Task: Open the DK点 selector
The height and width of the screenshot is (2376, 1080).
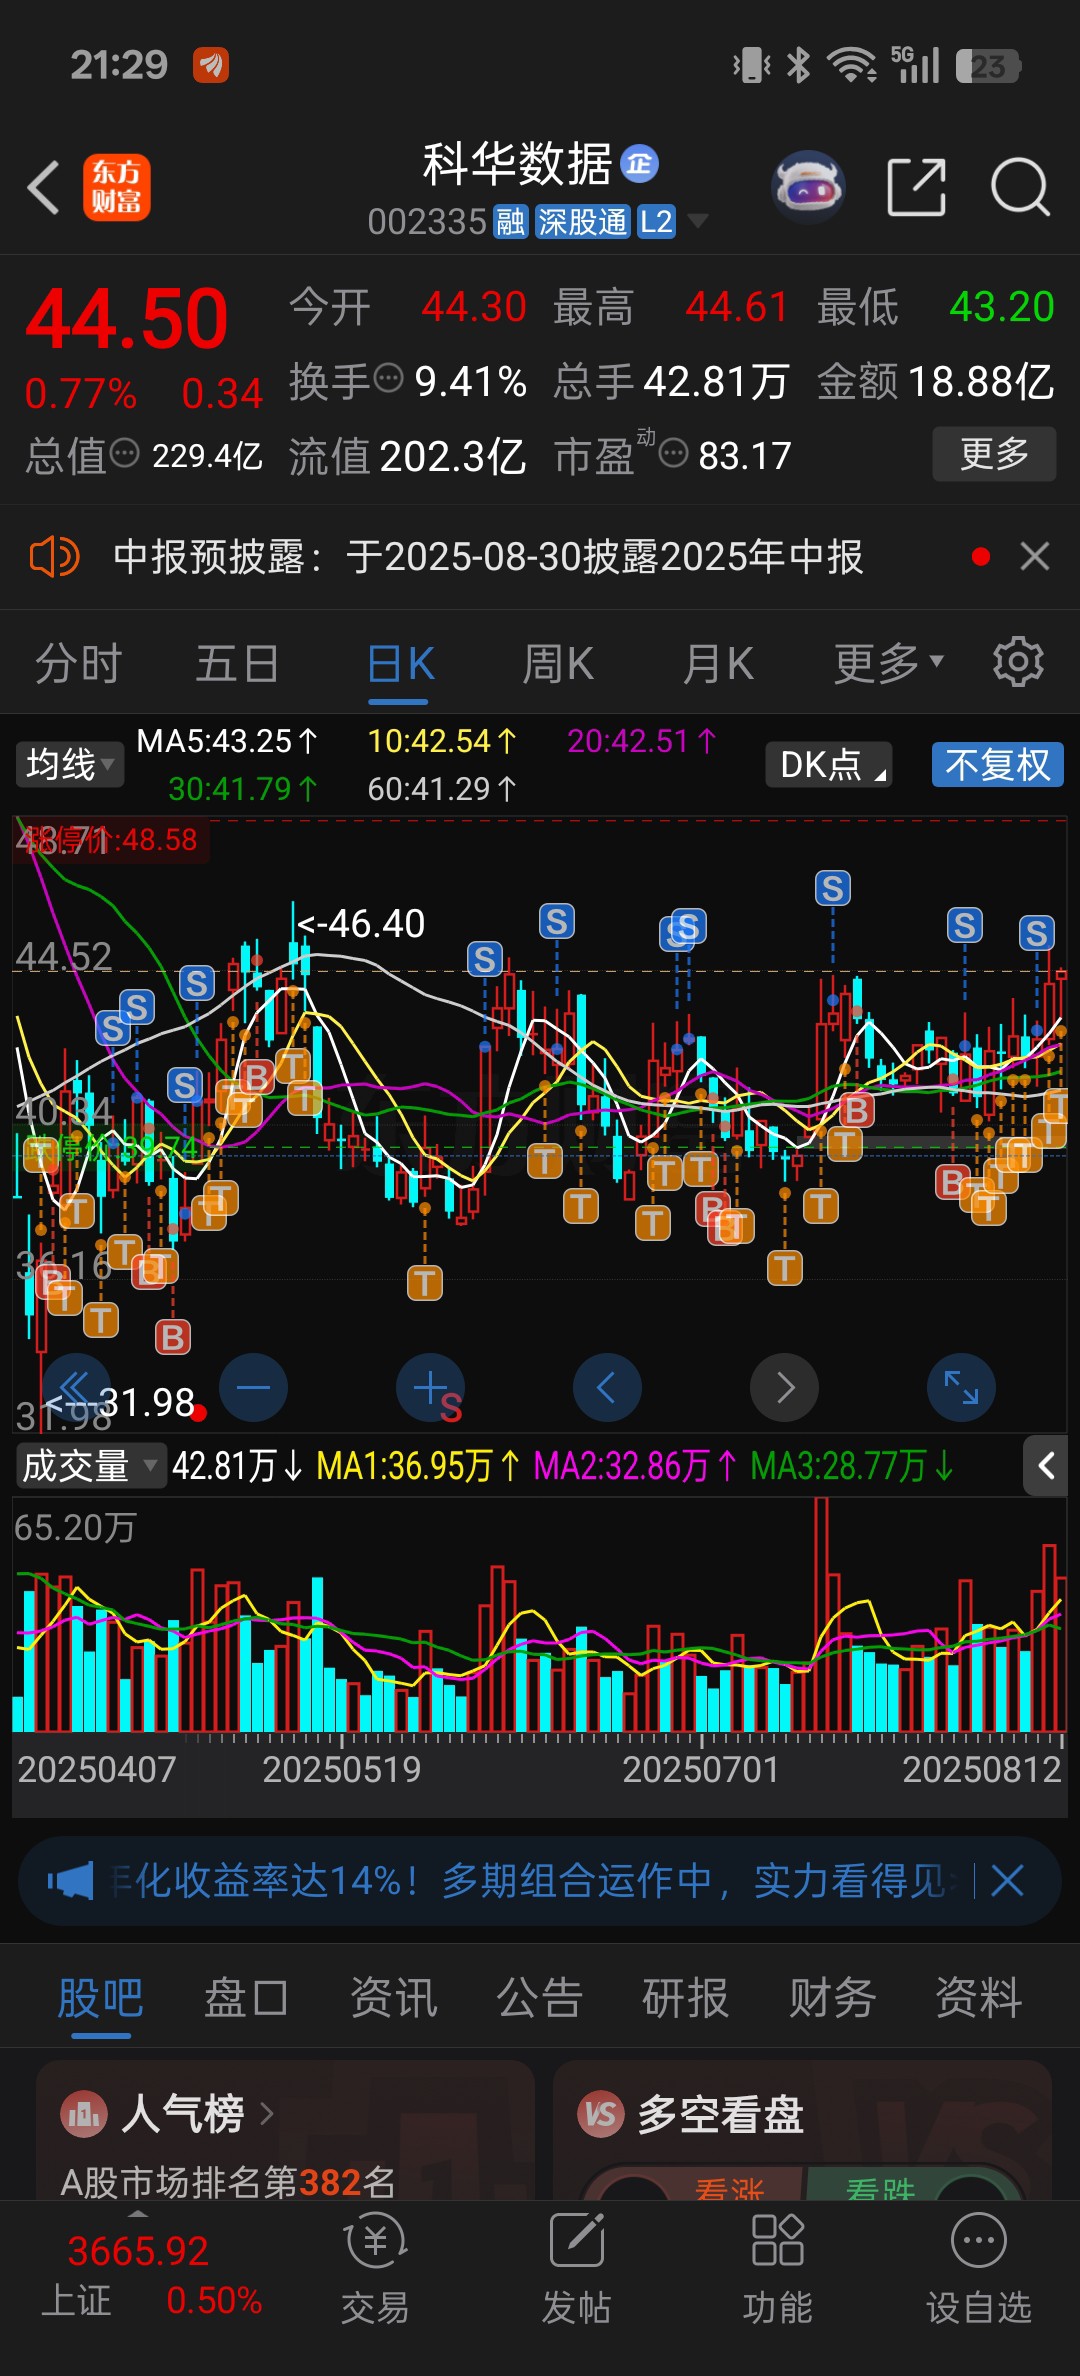Action: click(829, 765)
